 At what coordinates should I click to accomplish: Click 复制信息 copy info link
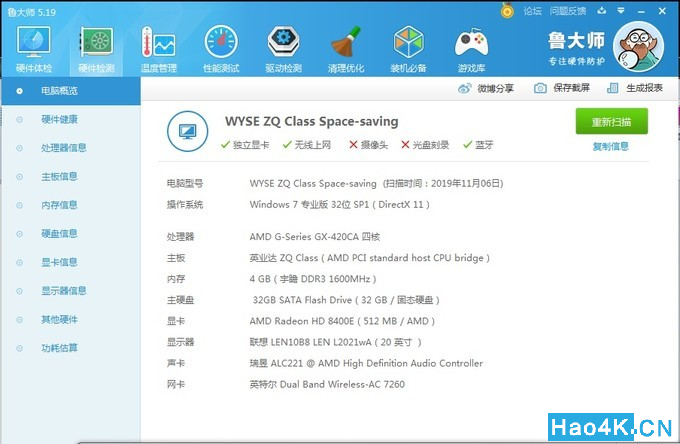(611, 147)
